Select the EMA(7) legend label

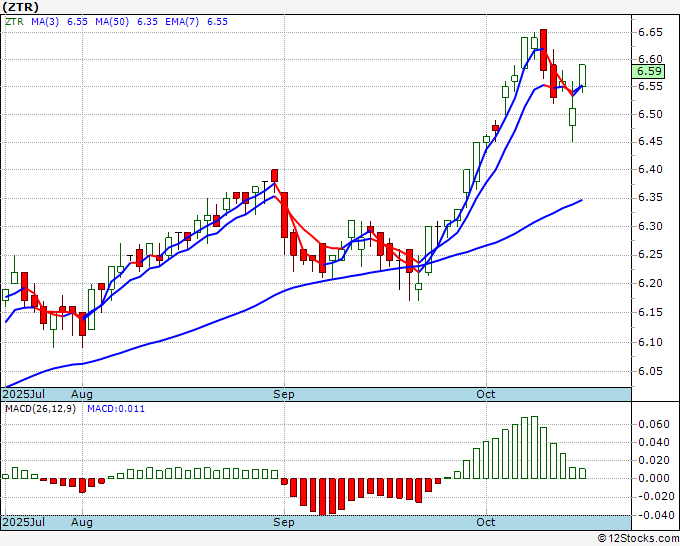pyautogui.click(x=182, y=22)
